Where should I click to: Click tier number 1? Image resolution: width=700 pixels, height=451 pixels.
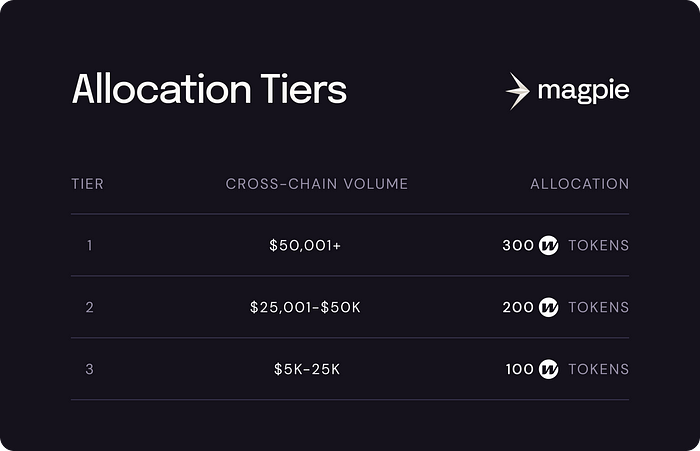tap(90, 245)
